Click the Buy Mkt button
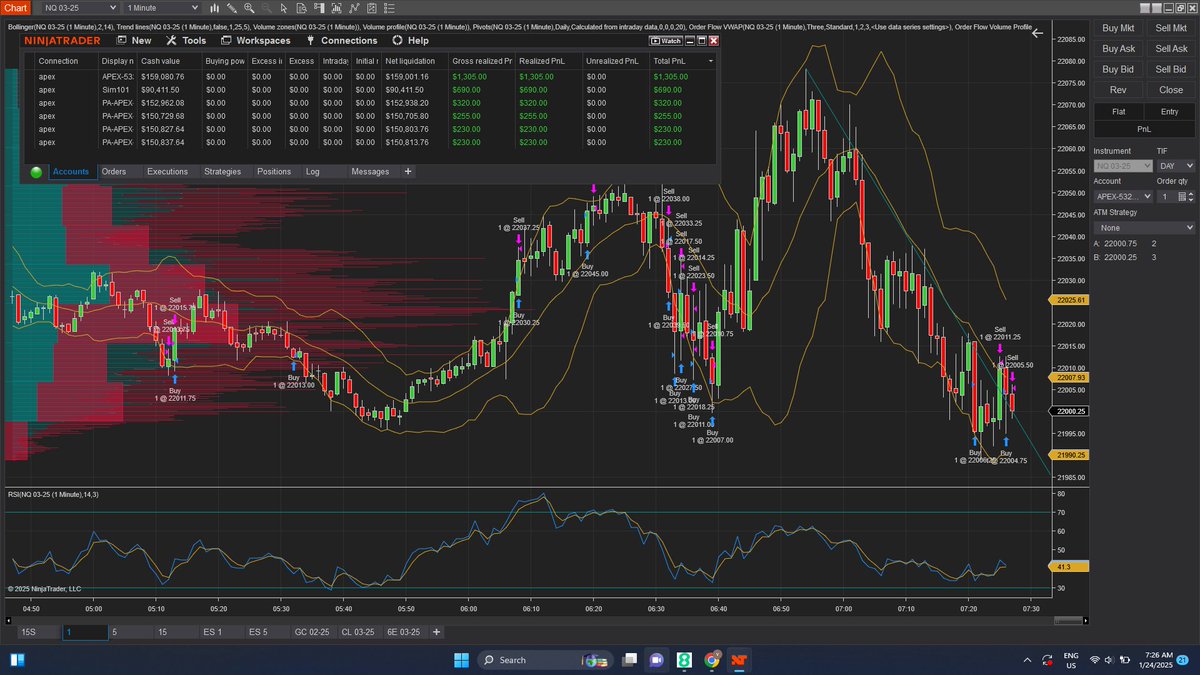This screenshot has height=675, width=1200. point(1118,28)
